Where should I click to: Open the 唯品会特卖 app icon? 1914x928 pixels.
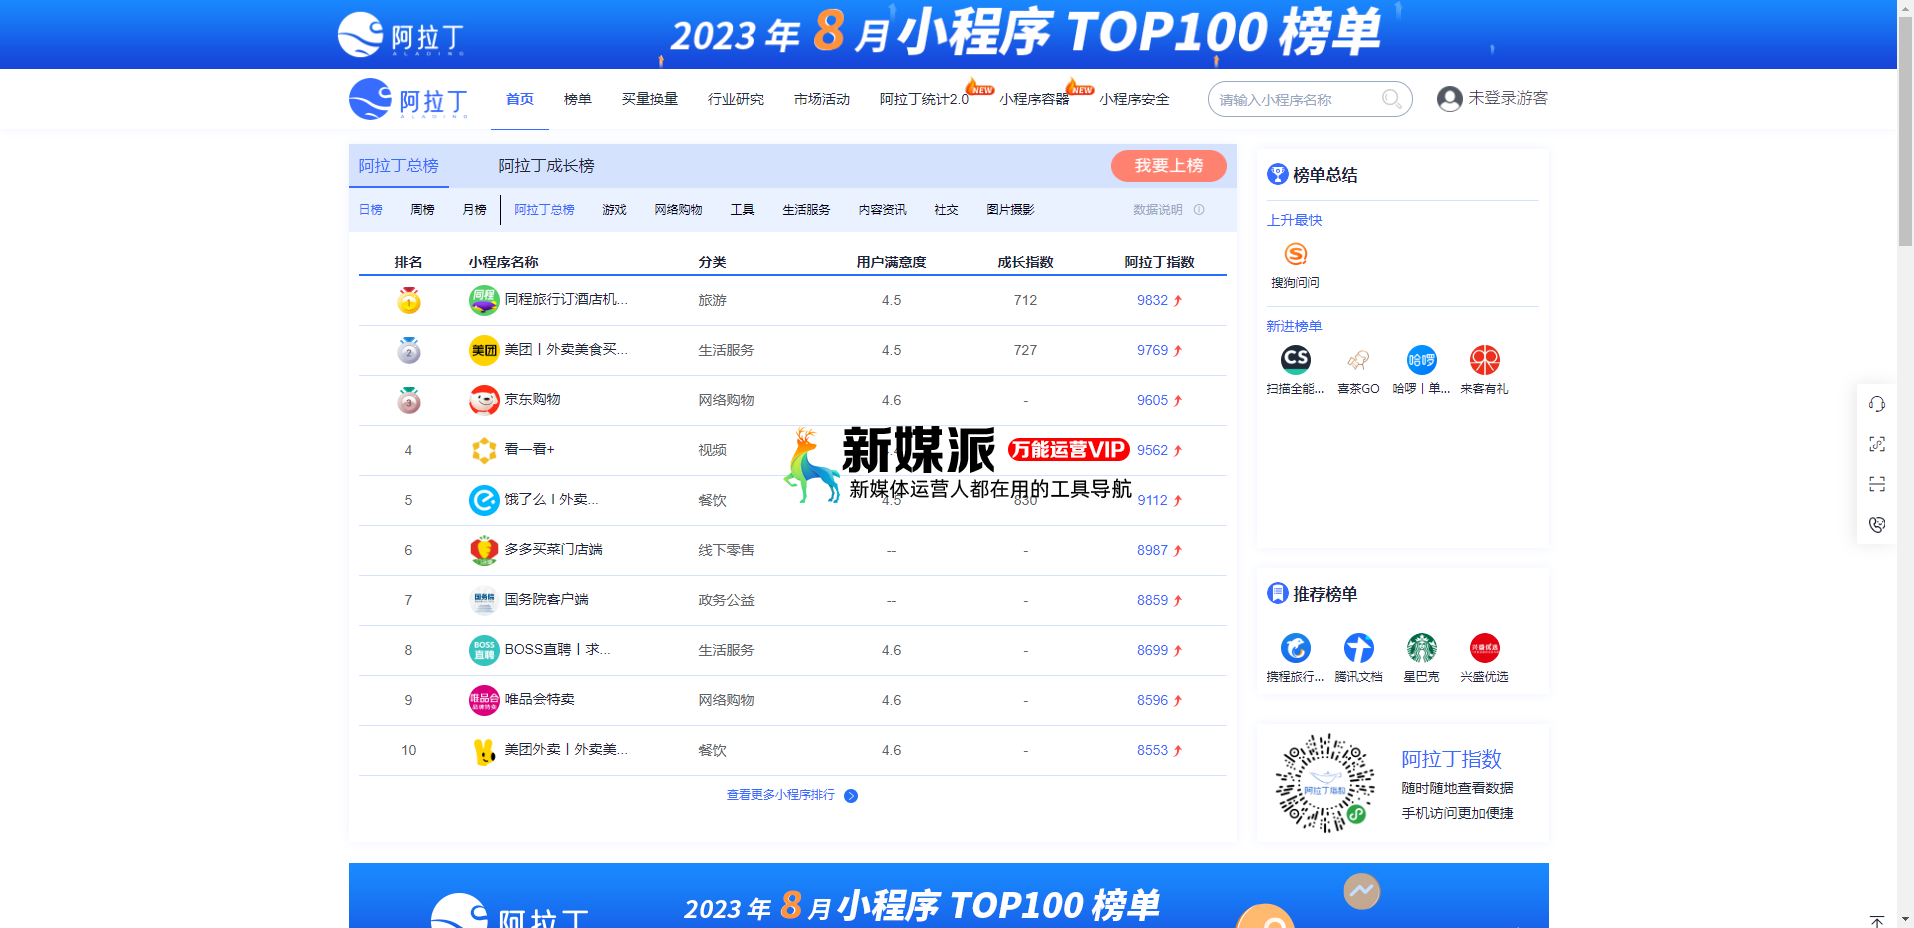click(484, 700)
